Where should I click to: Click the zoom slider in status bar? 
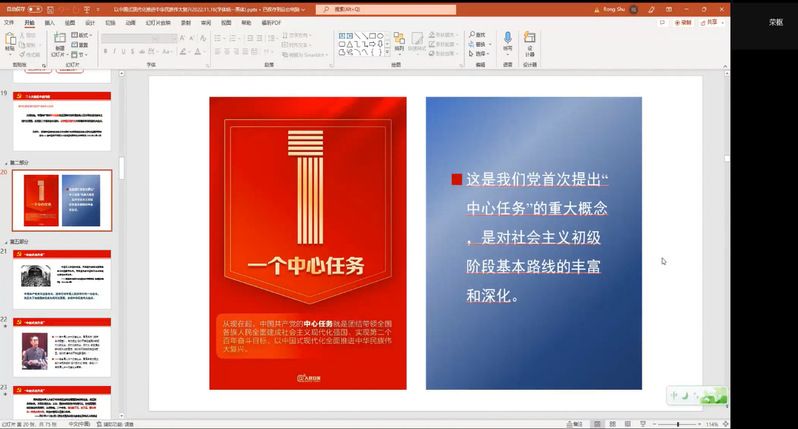coord(677,424)
